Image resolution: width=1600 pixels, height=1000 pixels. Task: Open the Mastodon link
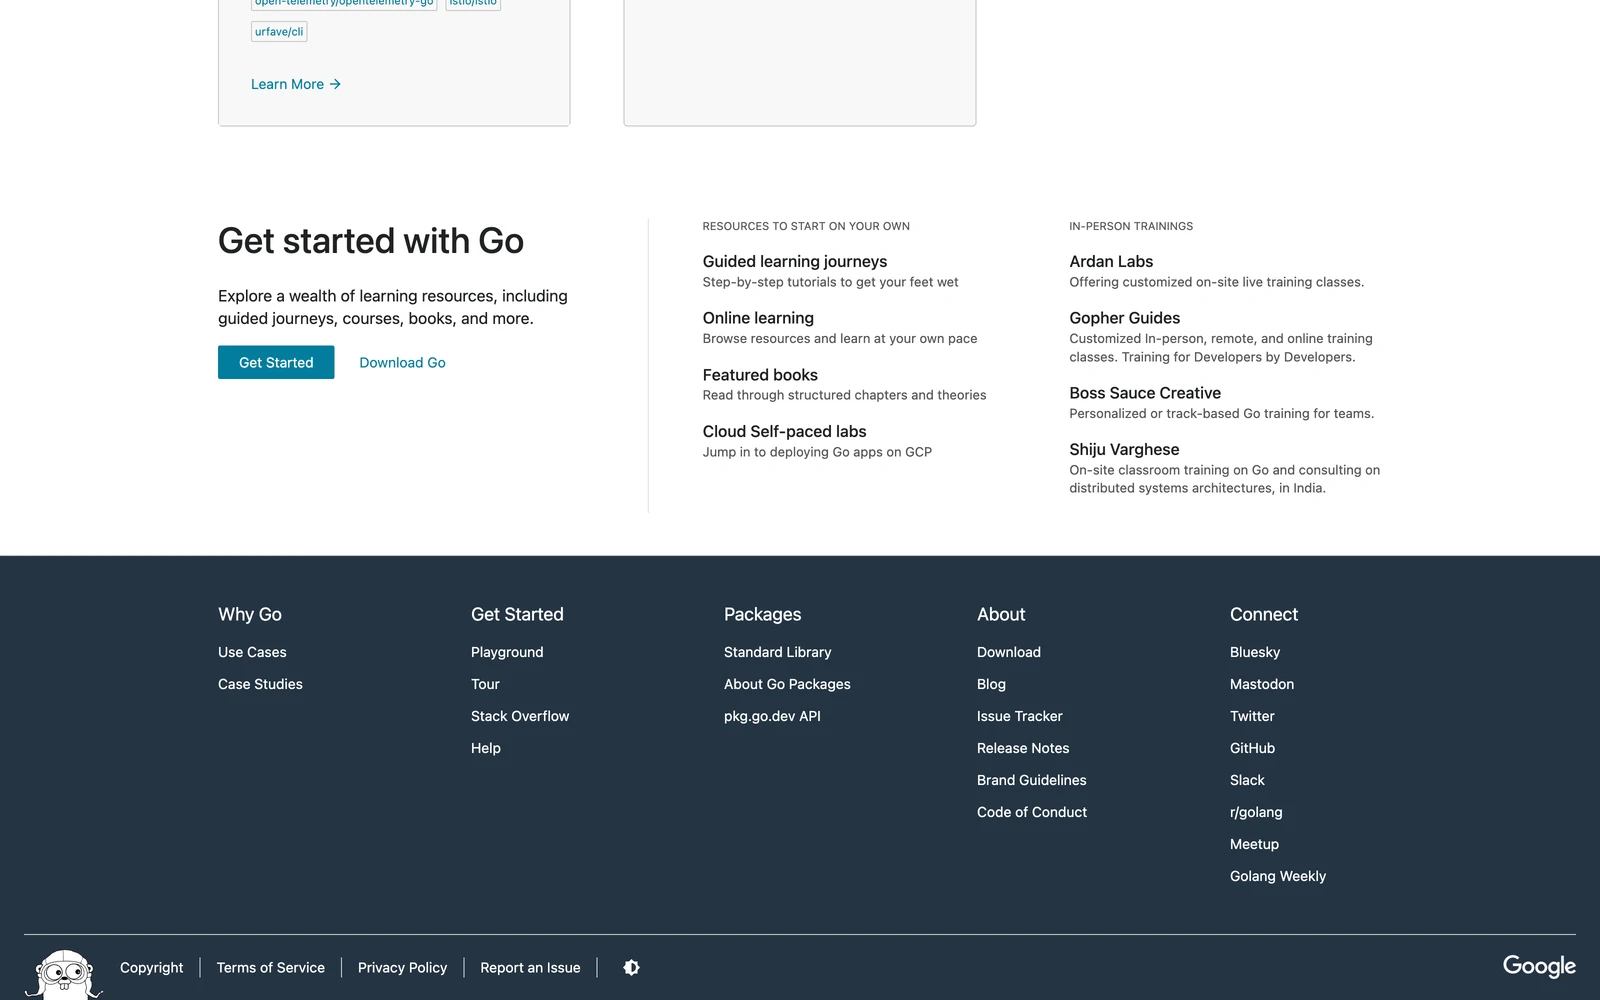coord(1262,684)
